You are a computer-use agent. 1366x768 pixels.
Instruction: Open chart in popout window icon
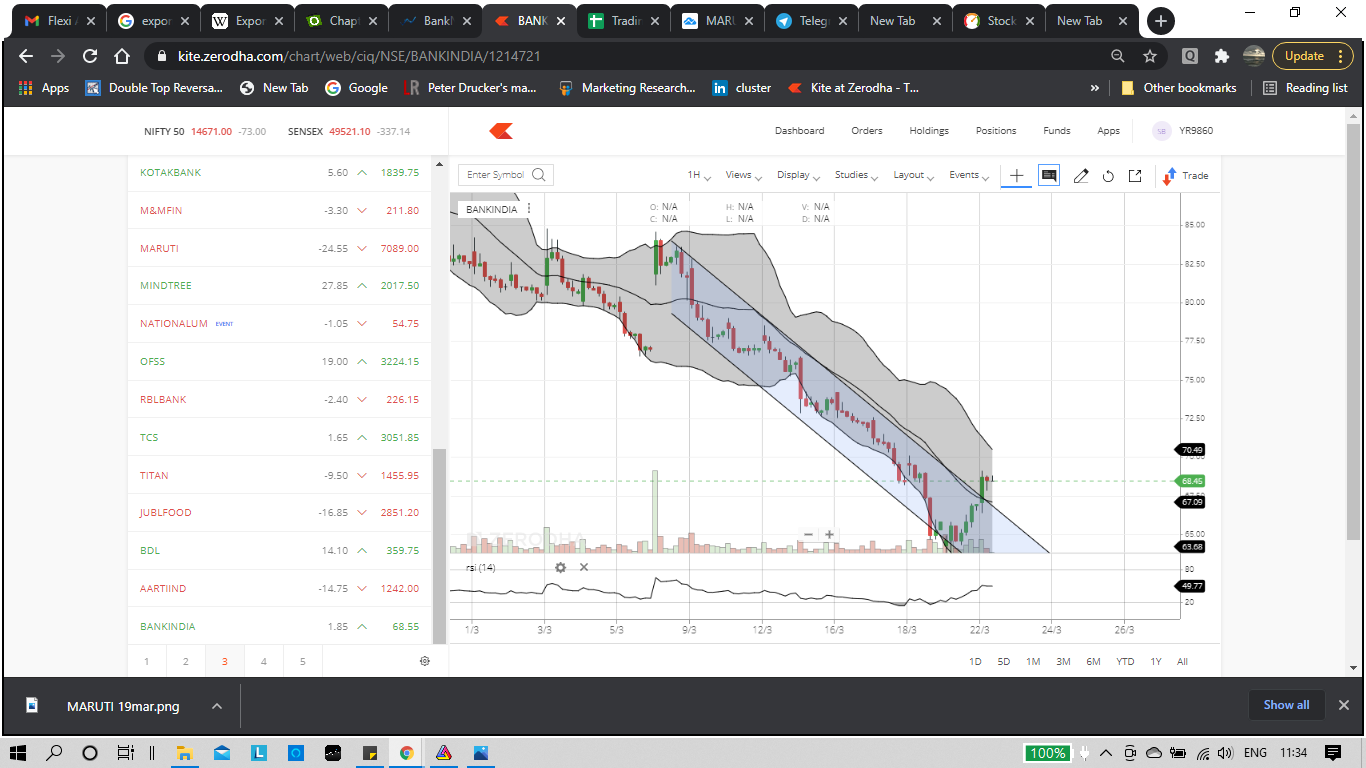pos(1135,176)
